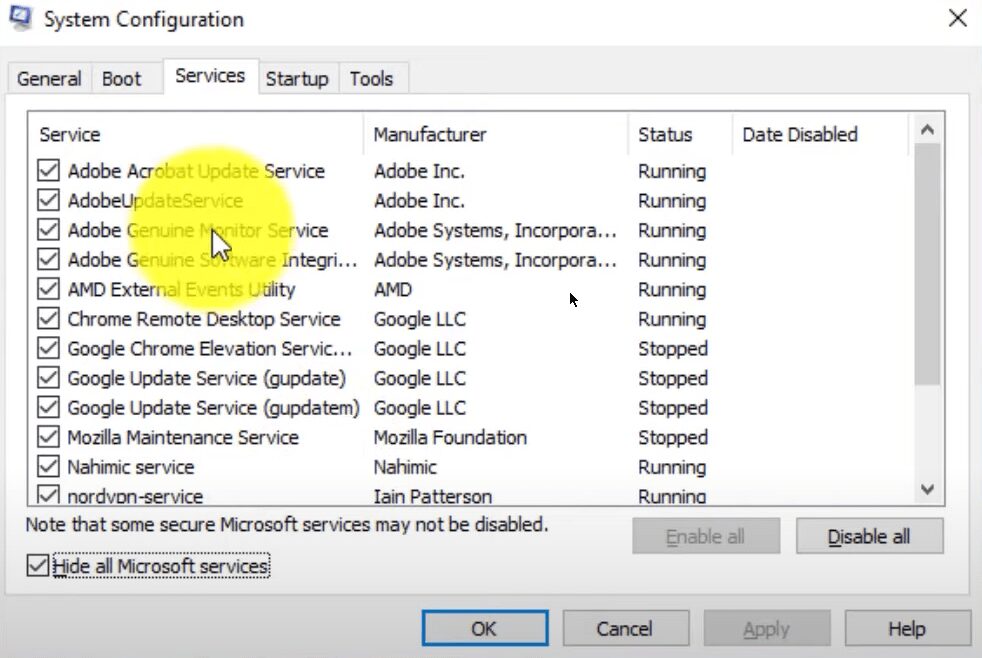The width and height of the screenshot is (982, 658).
Task: Click Running status of AMD External Events
Action: 672,289
